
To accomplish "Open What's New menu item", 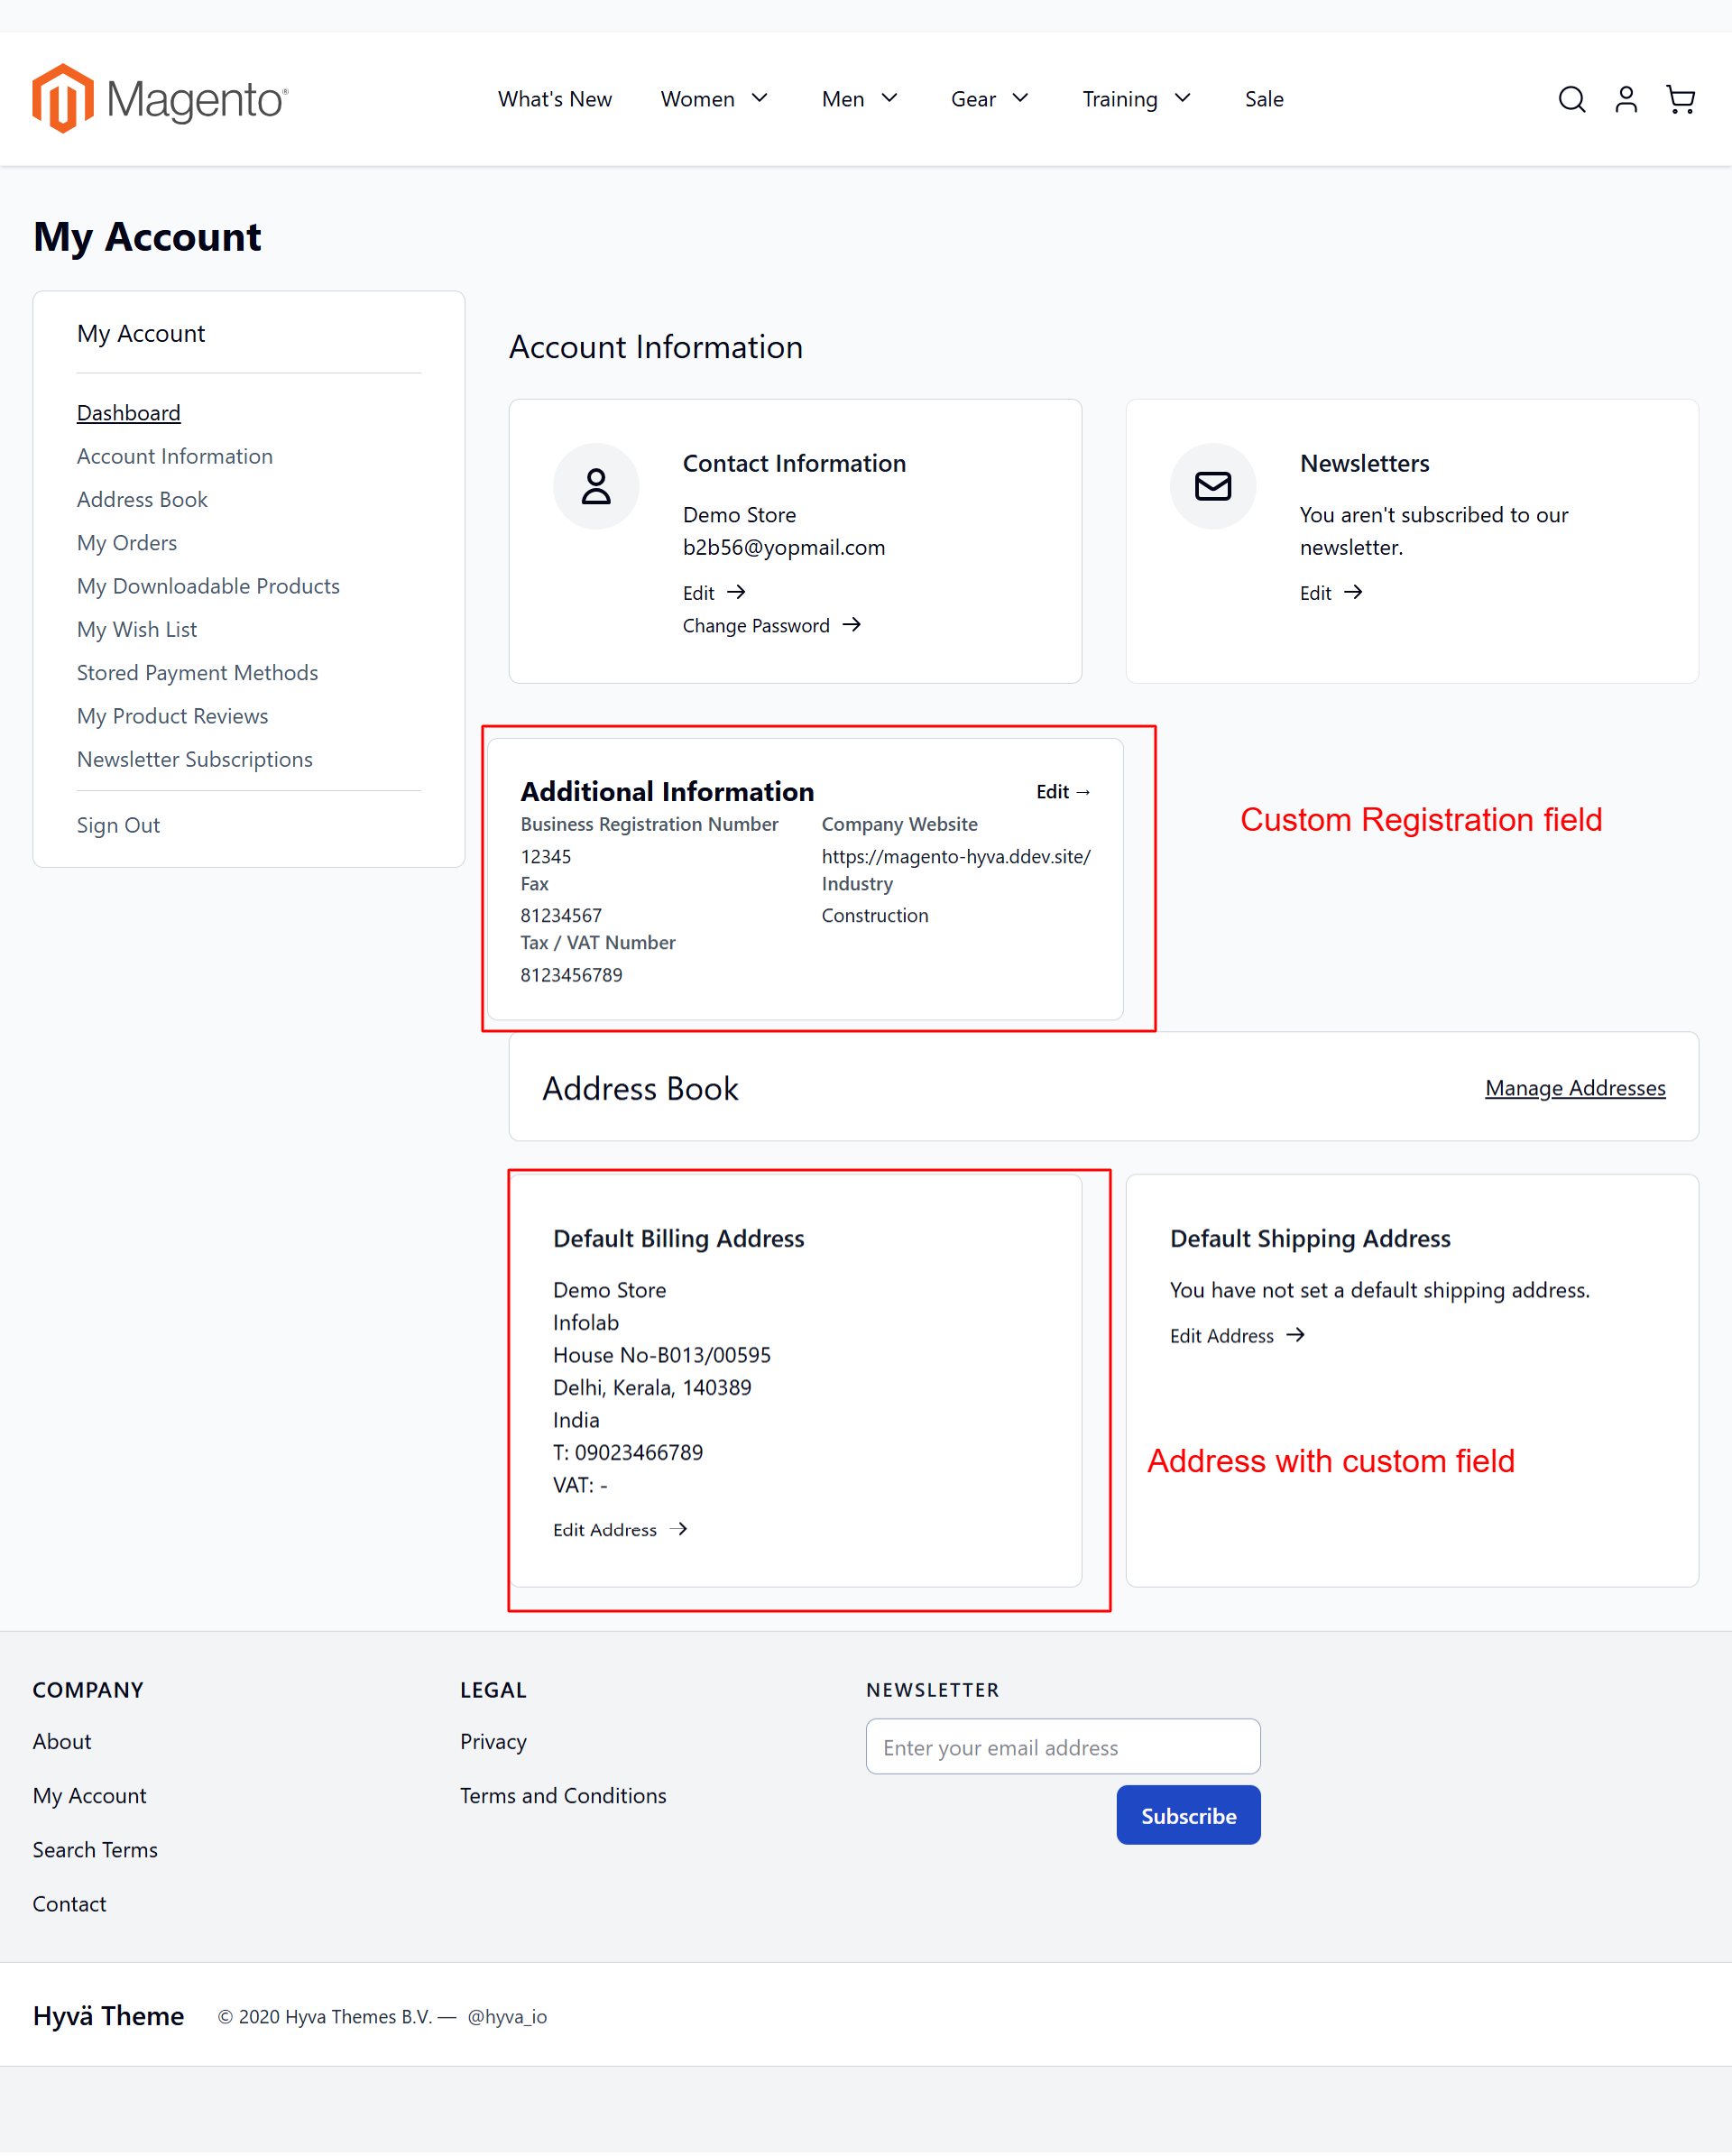I will click(x=555, y=99).
